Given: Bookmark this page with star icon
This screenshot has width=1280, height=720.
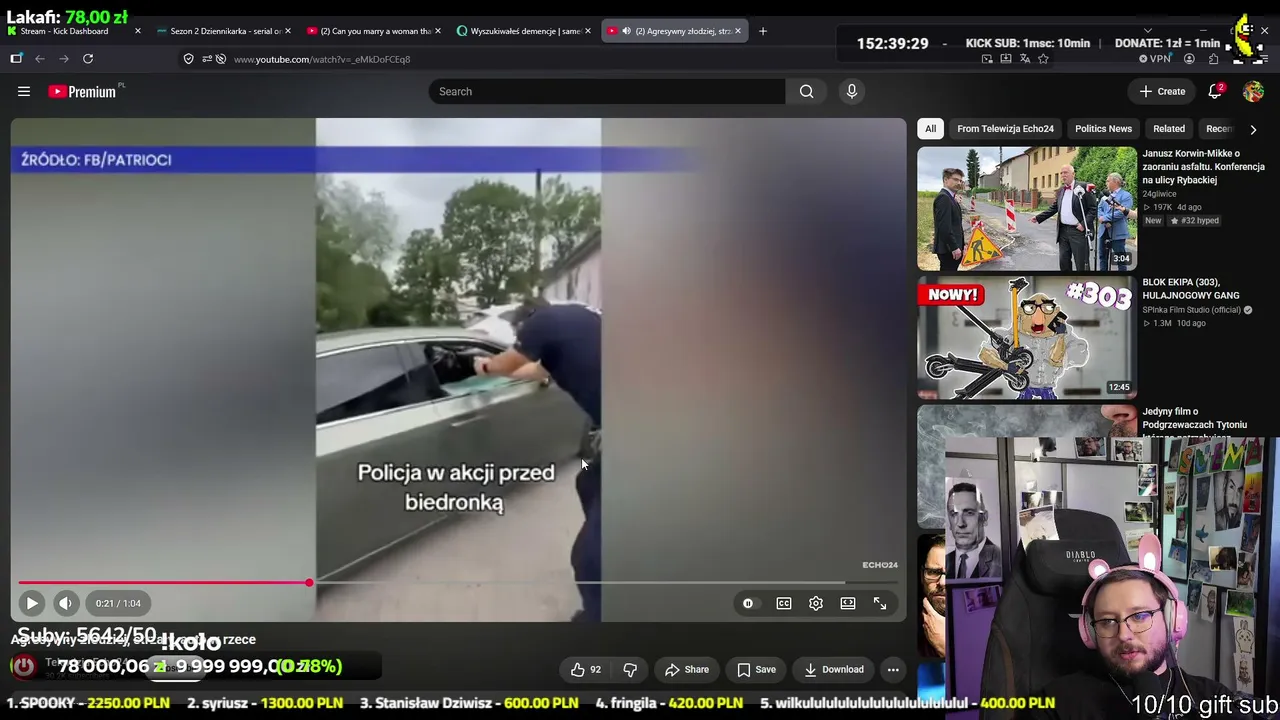Looking at the screenshot, I should point(1043,59).
